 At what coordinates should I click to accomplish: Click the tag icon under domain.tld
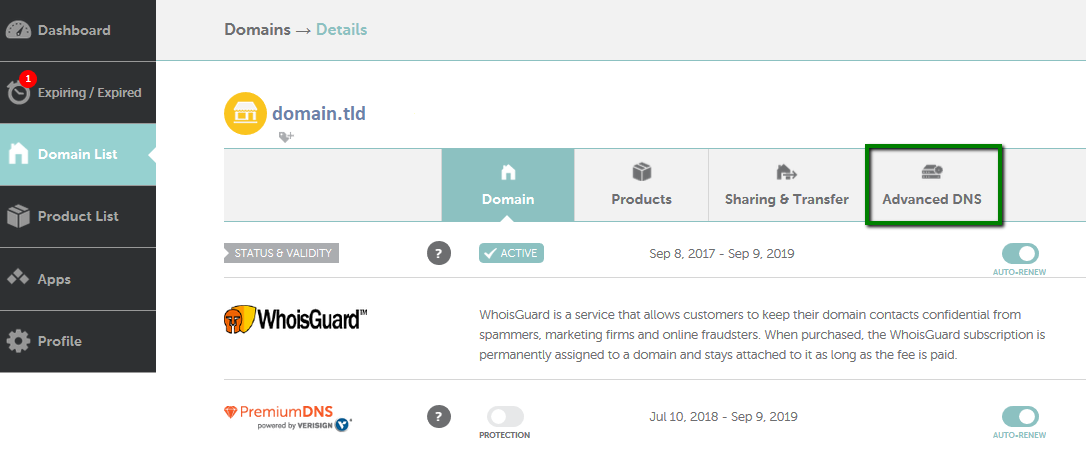click(286, 138)
